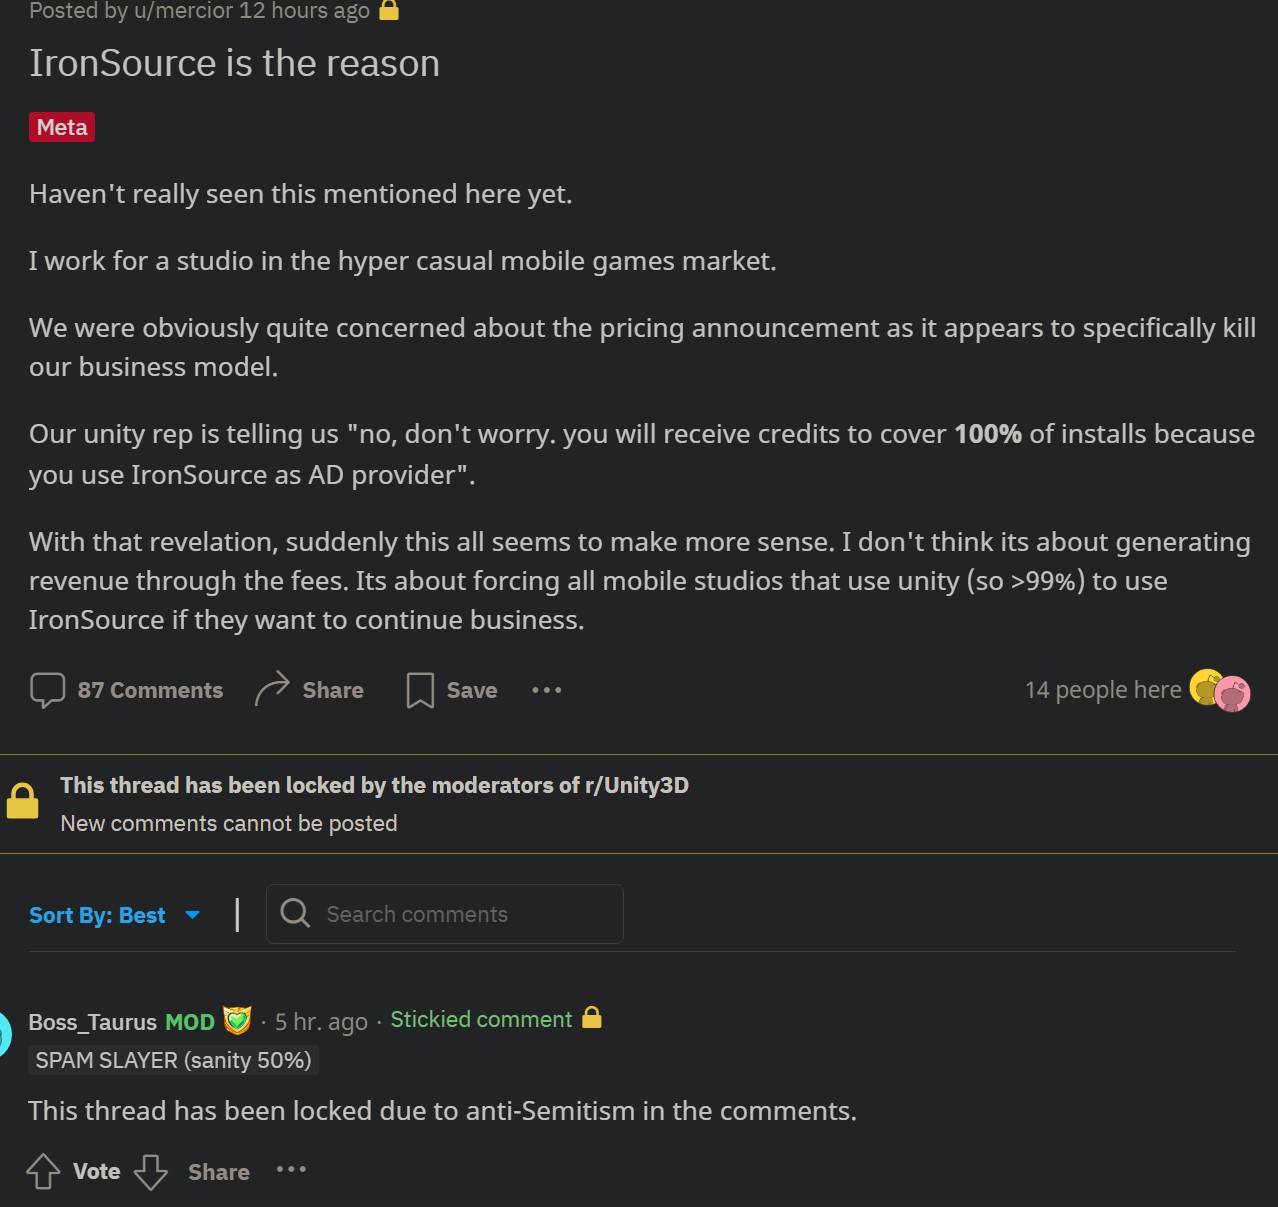
Task: Open the post's three-dot overflow menu
Action: click(546, 690)
